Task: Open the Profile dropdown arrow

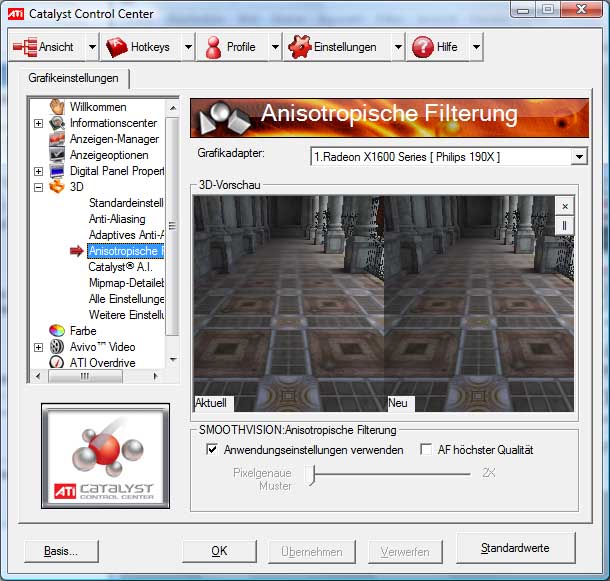Action: pos(275,47)
